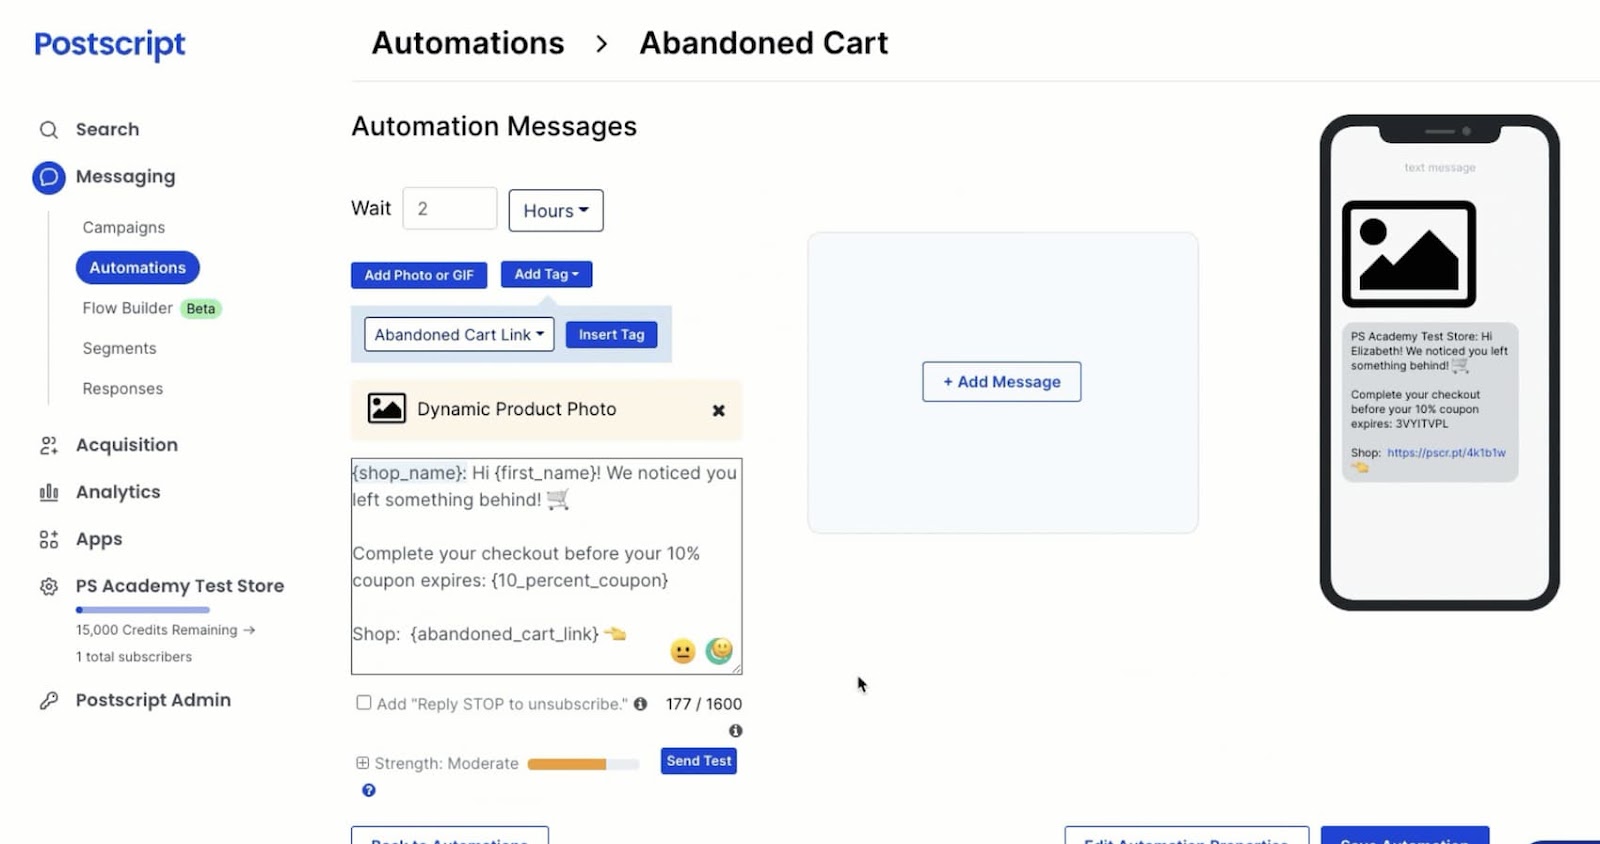Click the Search label in sidebar

[107, 130]
